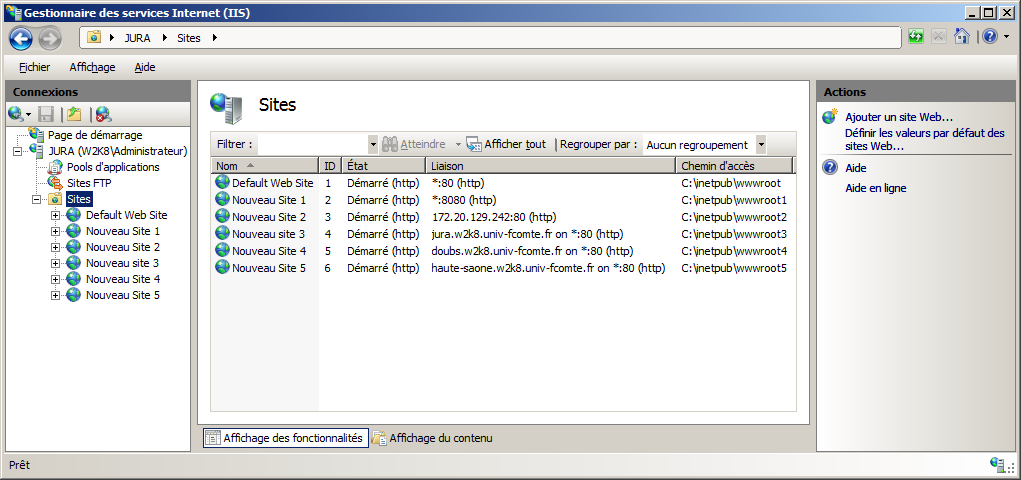Sort the list by the Liaison column header

point(550,165)
